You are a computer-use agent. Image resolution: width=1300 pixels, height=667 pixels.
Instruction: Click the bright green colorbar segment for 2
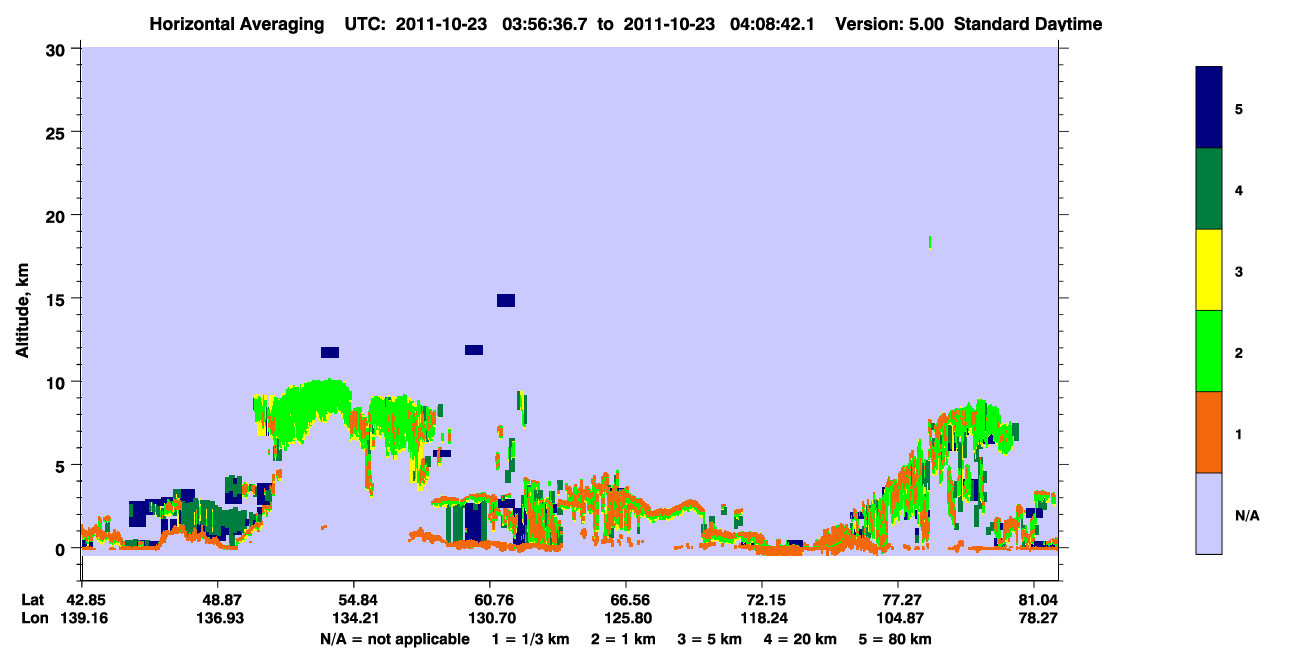tap(1209, 350)
